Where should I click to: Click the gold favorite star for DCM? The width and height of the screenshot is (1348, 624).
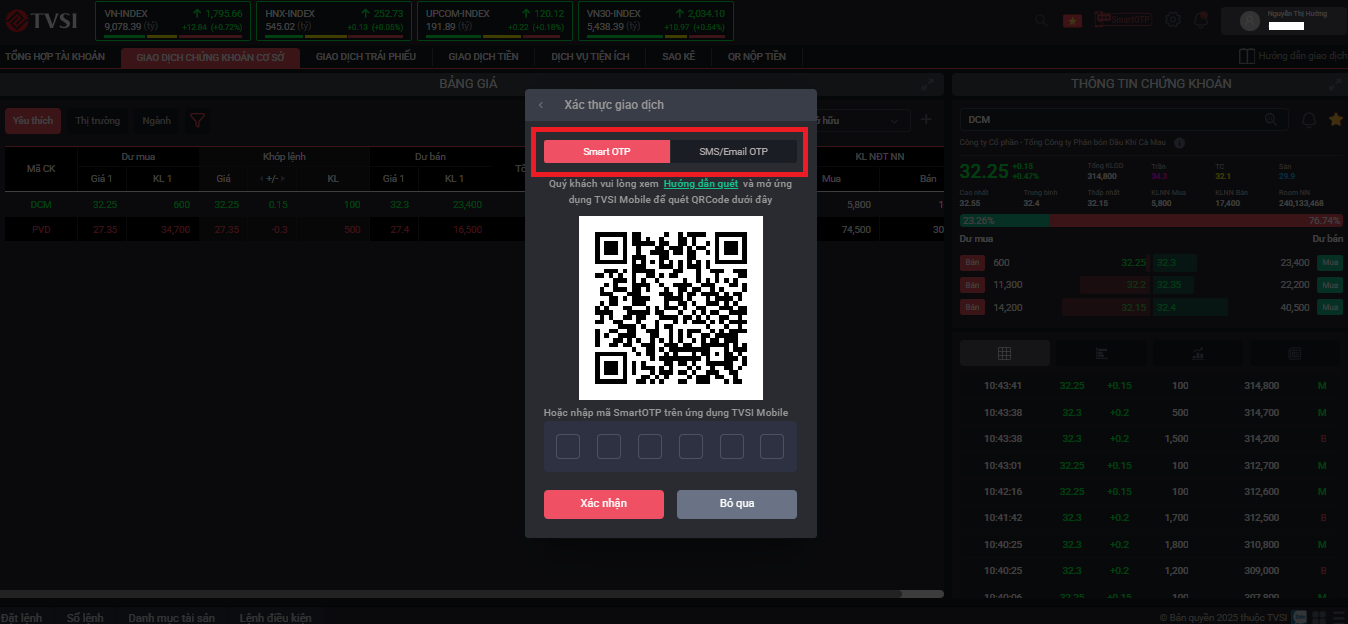pos(1335,120)
